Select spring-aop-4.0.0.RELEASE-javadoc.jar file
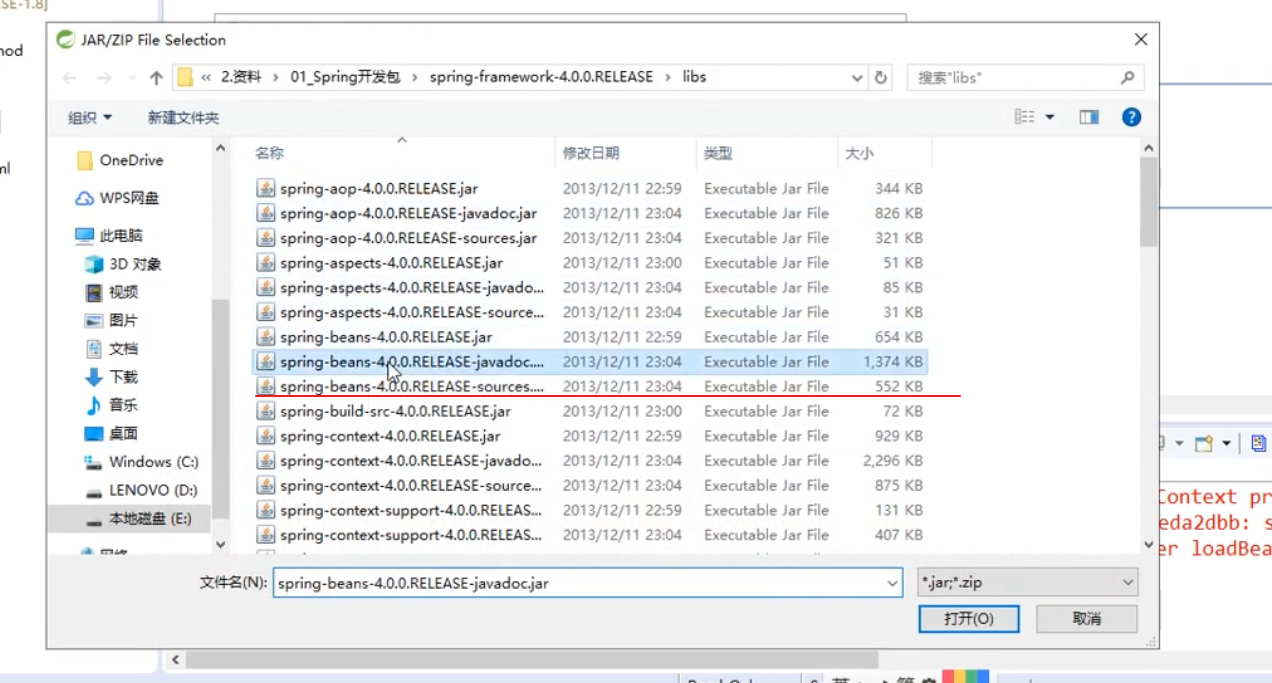Screen dimensions: 1272x683 591,213
